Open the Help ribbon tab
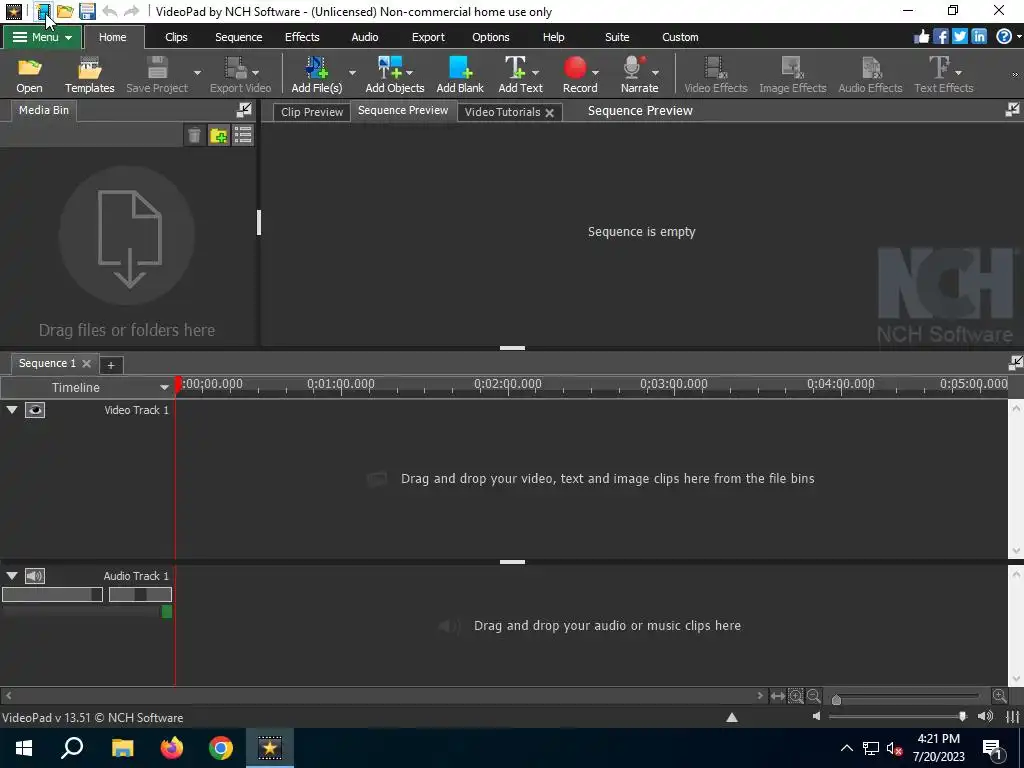 pyautogui.click(x=553, y=37)
